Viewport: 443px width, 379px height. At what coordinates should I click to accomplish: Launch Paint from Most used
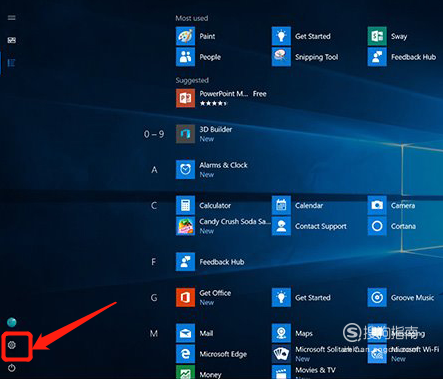[196, 36]
